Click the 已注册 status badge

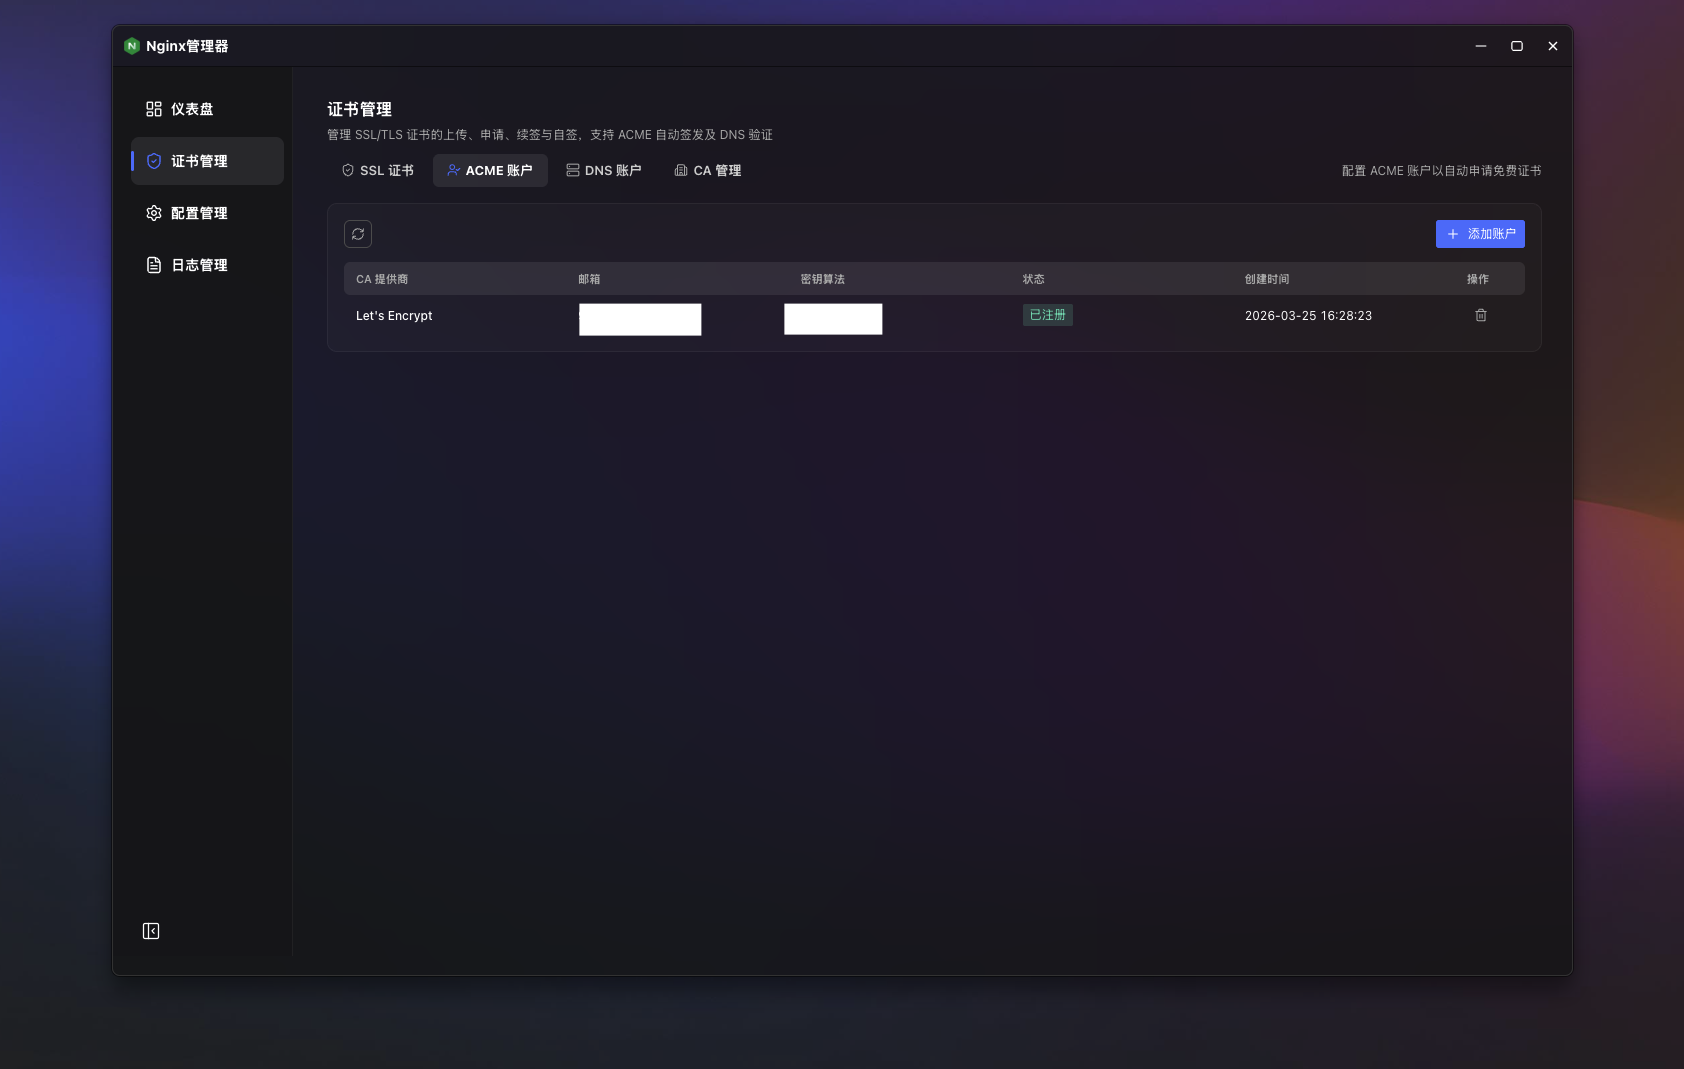(1047, 314)
